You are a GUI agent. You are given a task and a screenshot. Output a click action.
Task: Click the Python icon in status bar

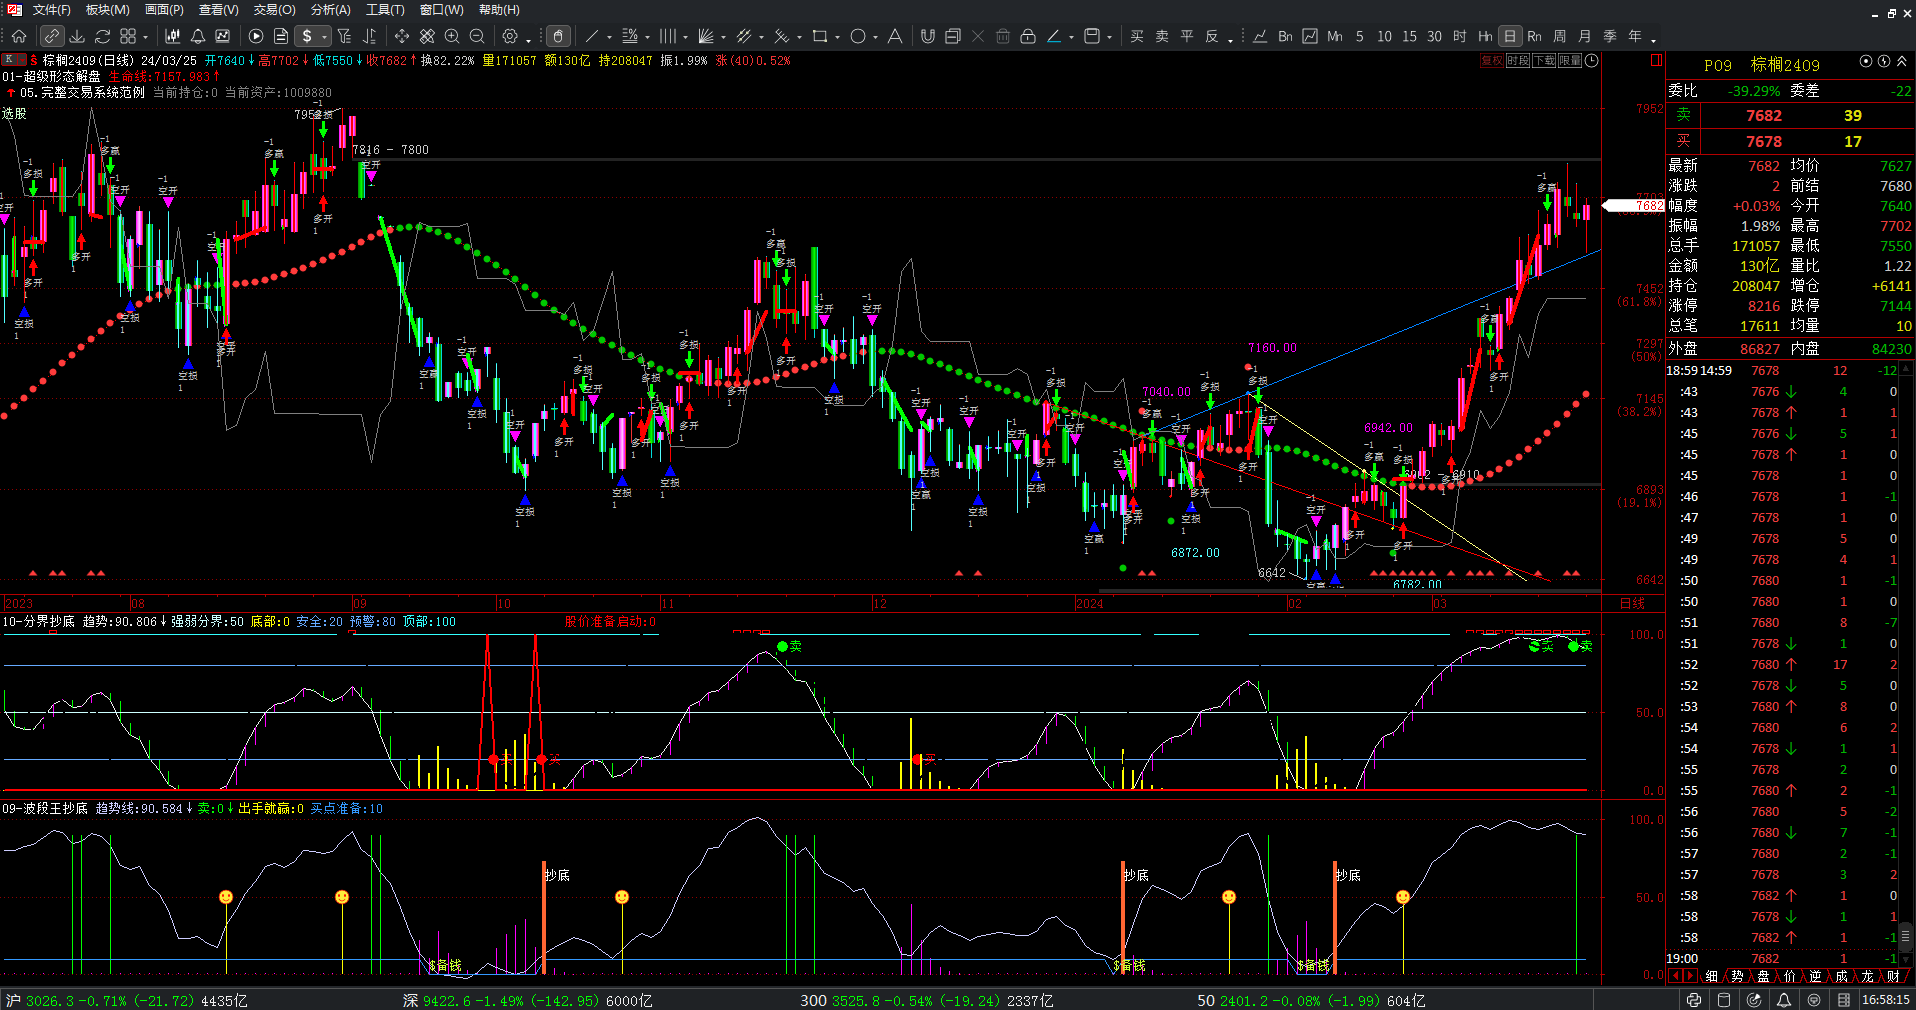click(1693, 1000)
